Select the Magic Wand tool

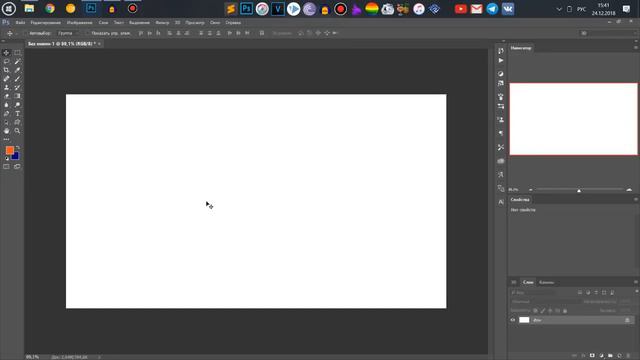pyautogui.click(x=17, y=61)
